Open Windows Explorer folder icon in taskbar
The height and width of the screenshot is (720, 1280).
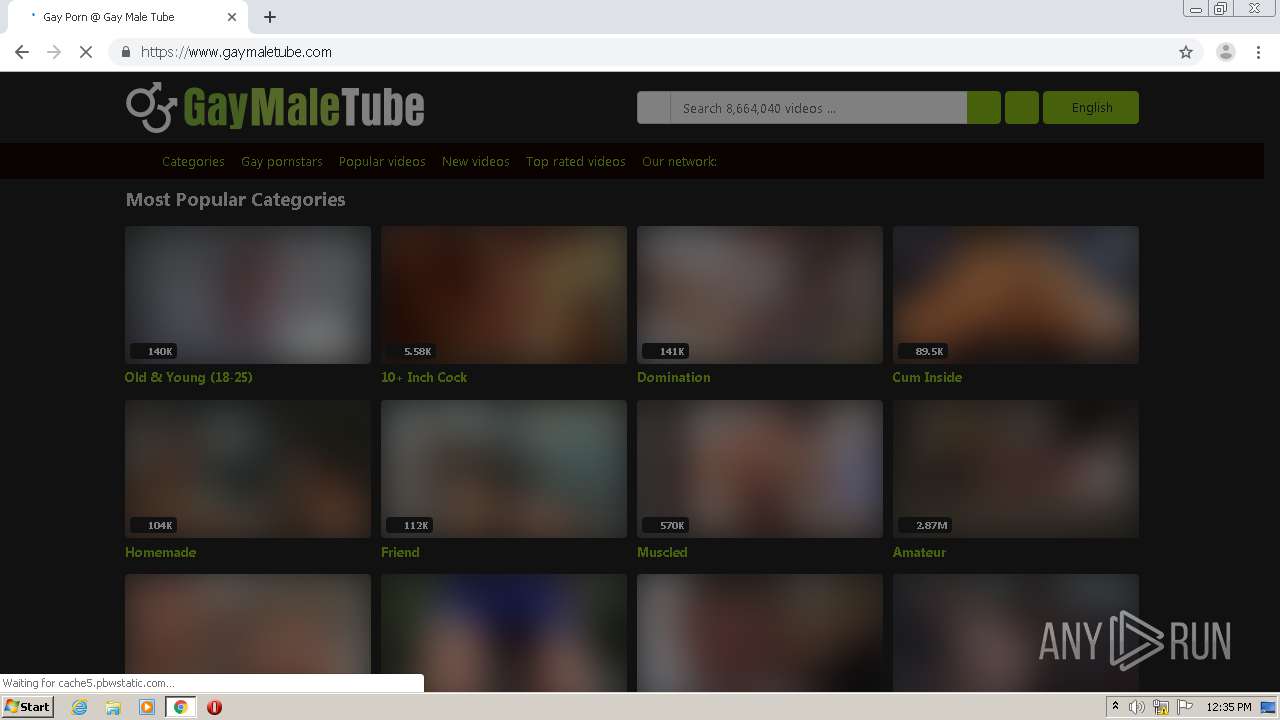(x=113, y=707)
